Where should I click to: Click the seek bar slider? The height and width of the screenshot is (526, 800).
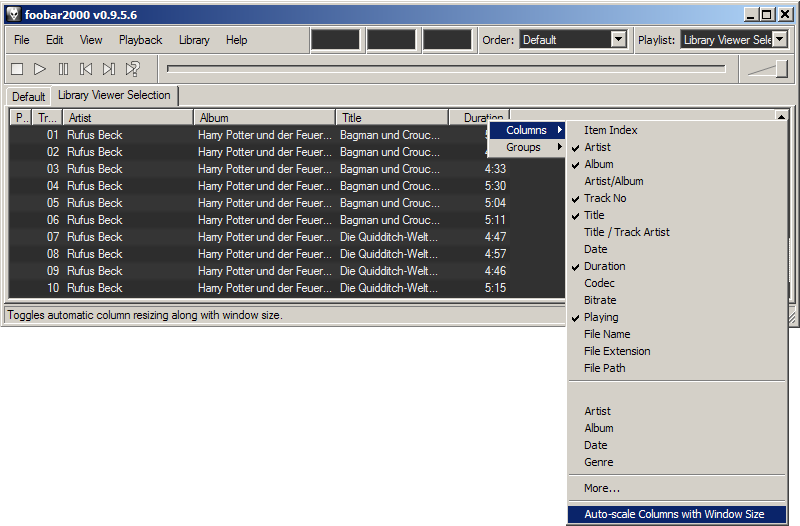445,68
